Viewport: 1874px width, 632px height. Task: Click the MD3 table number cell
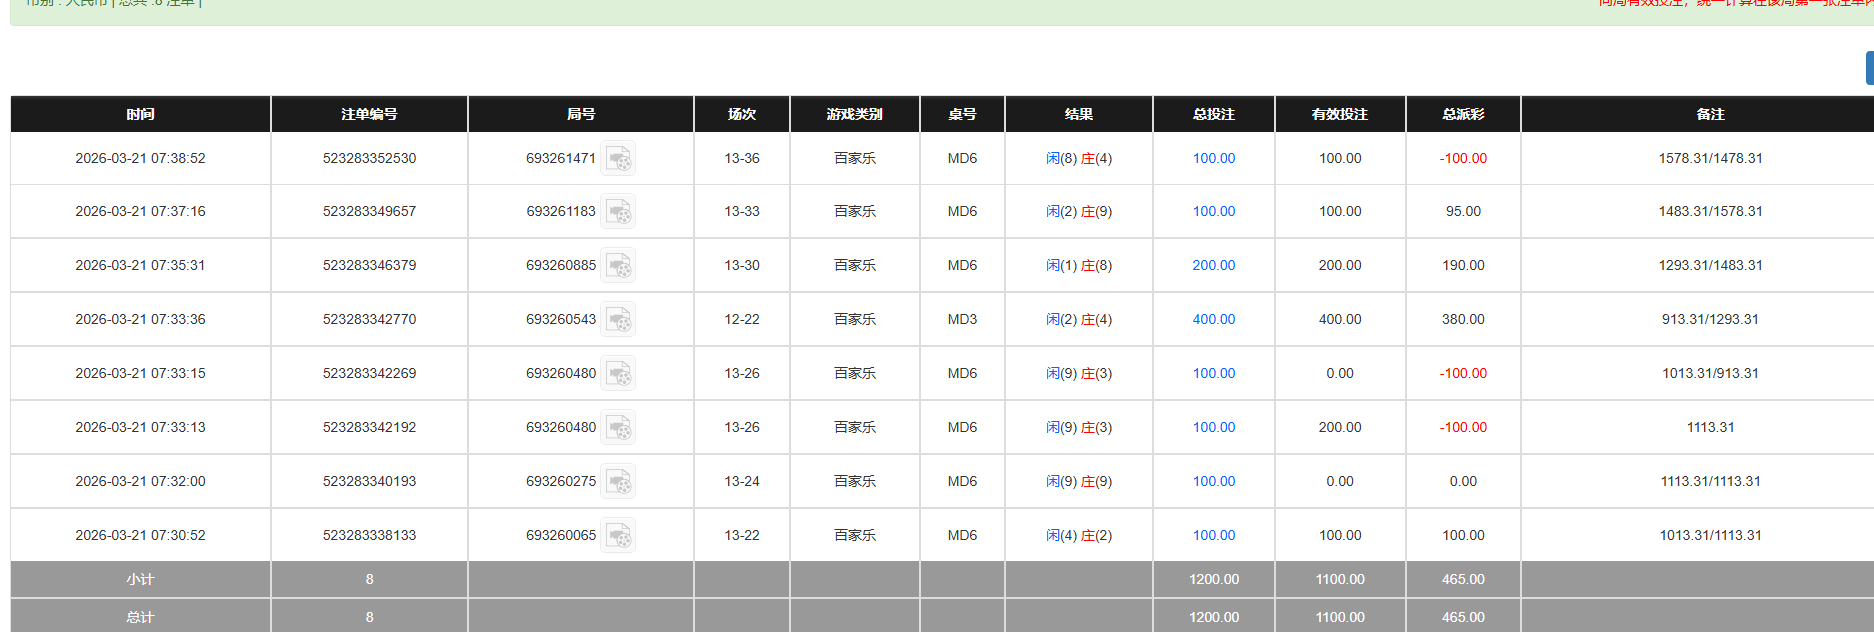click(x=962, y=319)
